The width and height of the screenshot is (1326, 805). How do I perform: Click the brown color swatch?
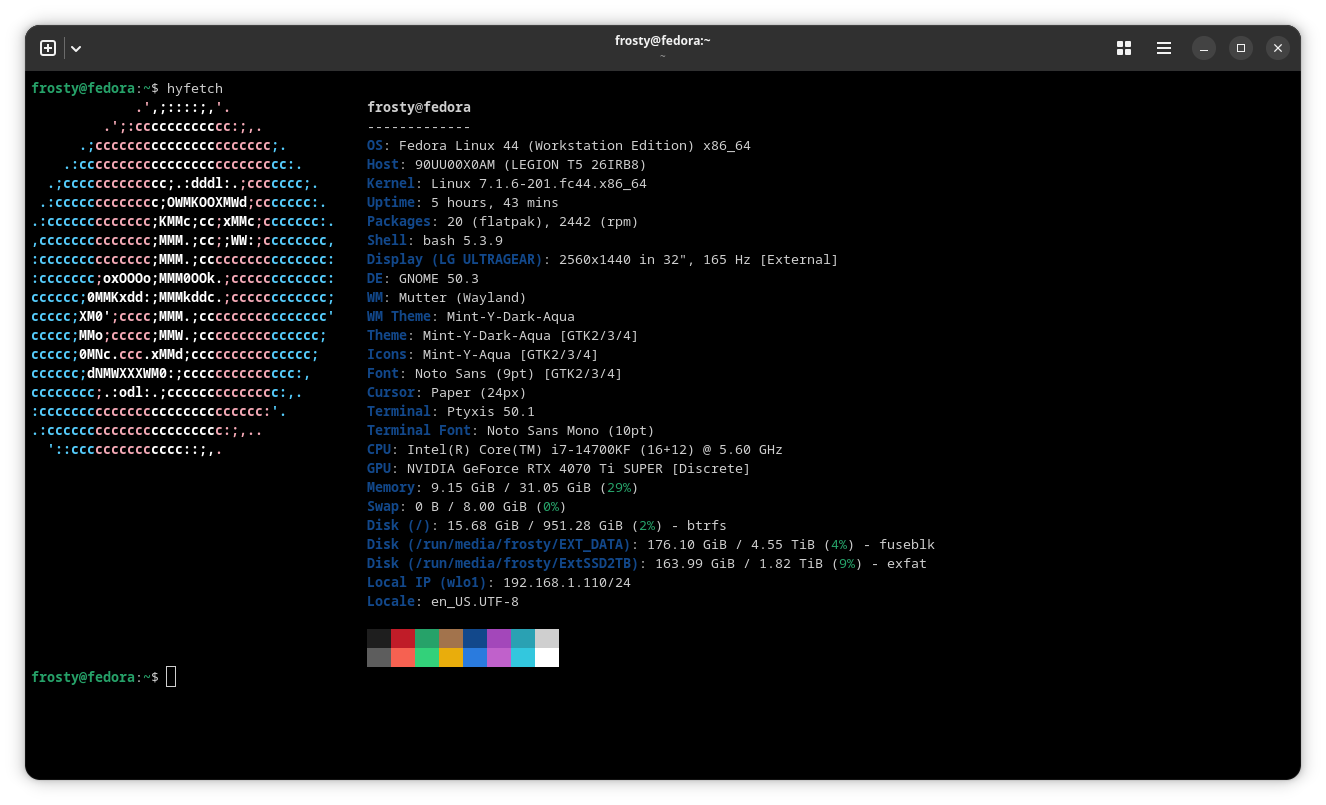click(451, 638)
